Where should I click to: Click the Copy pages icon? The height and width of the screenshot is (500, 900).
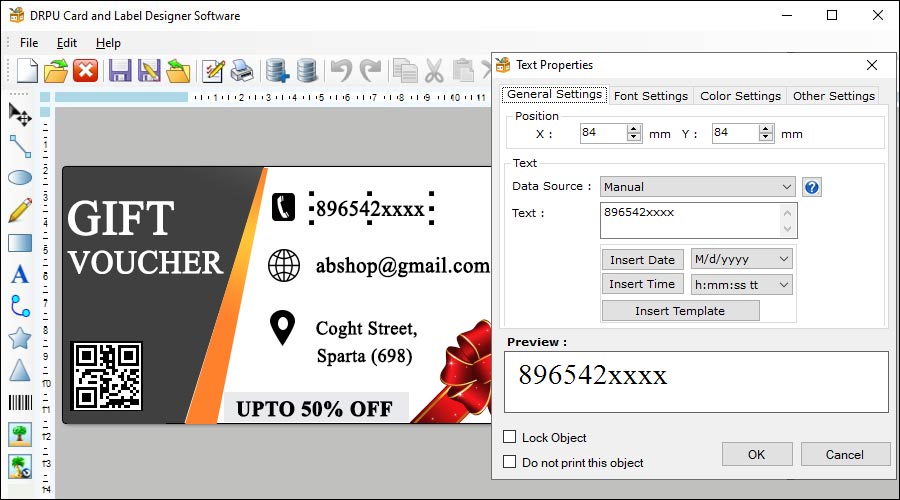click(405, 71)
